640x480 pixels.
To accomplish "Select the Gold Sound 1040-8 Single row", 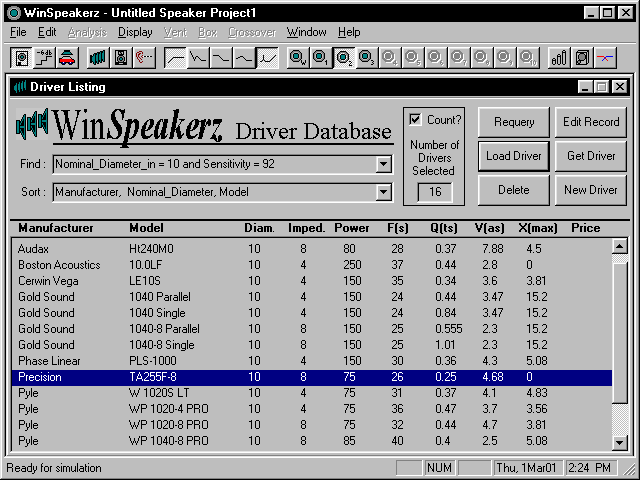I will click(312, 344).
